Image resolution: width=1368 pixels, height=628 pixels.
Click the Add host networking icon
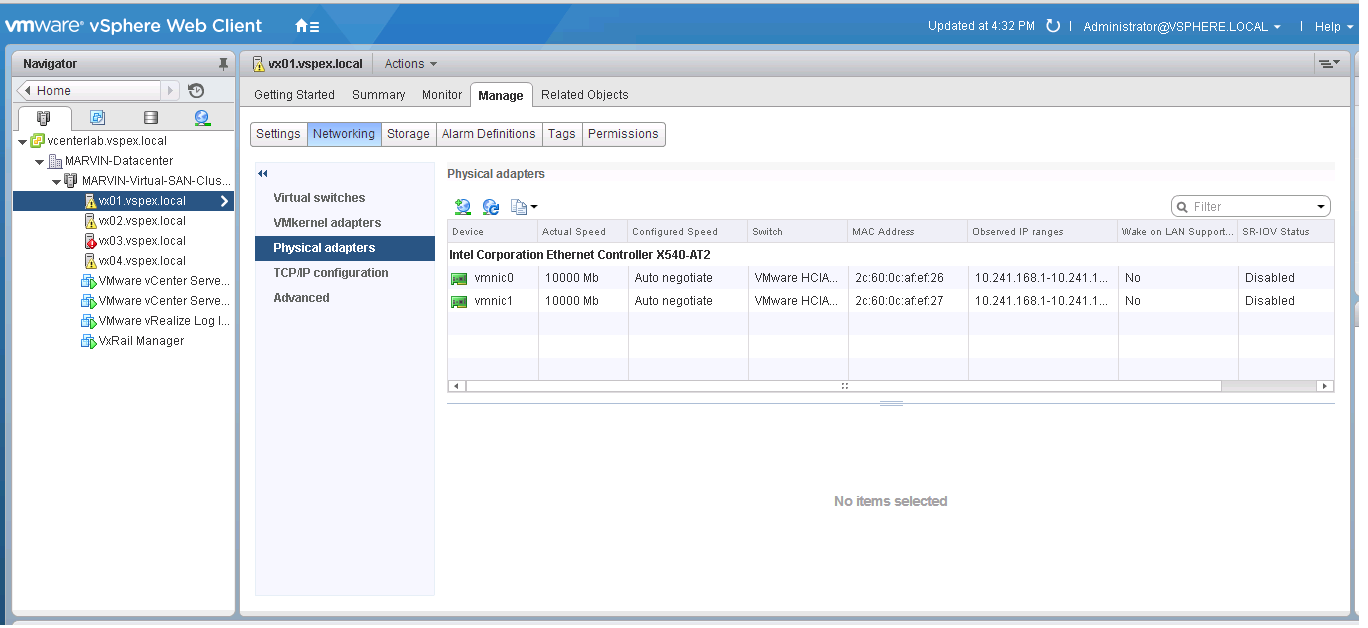tap(462, 207)
